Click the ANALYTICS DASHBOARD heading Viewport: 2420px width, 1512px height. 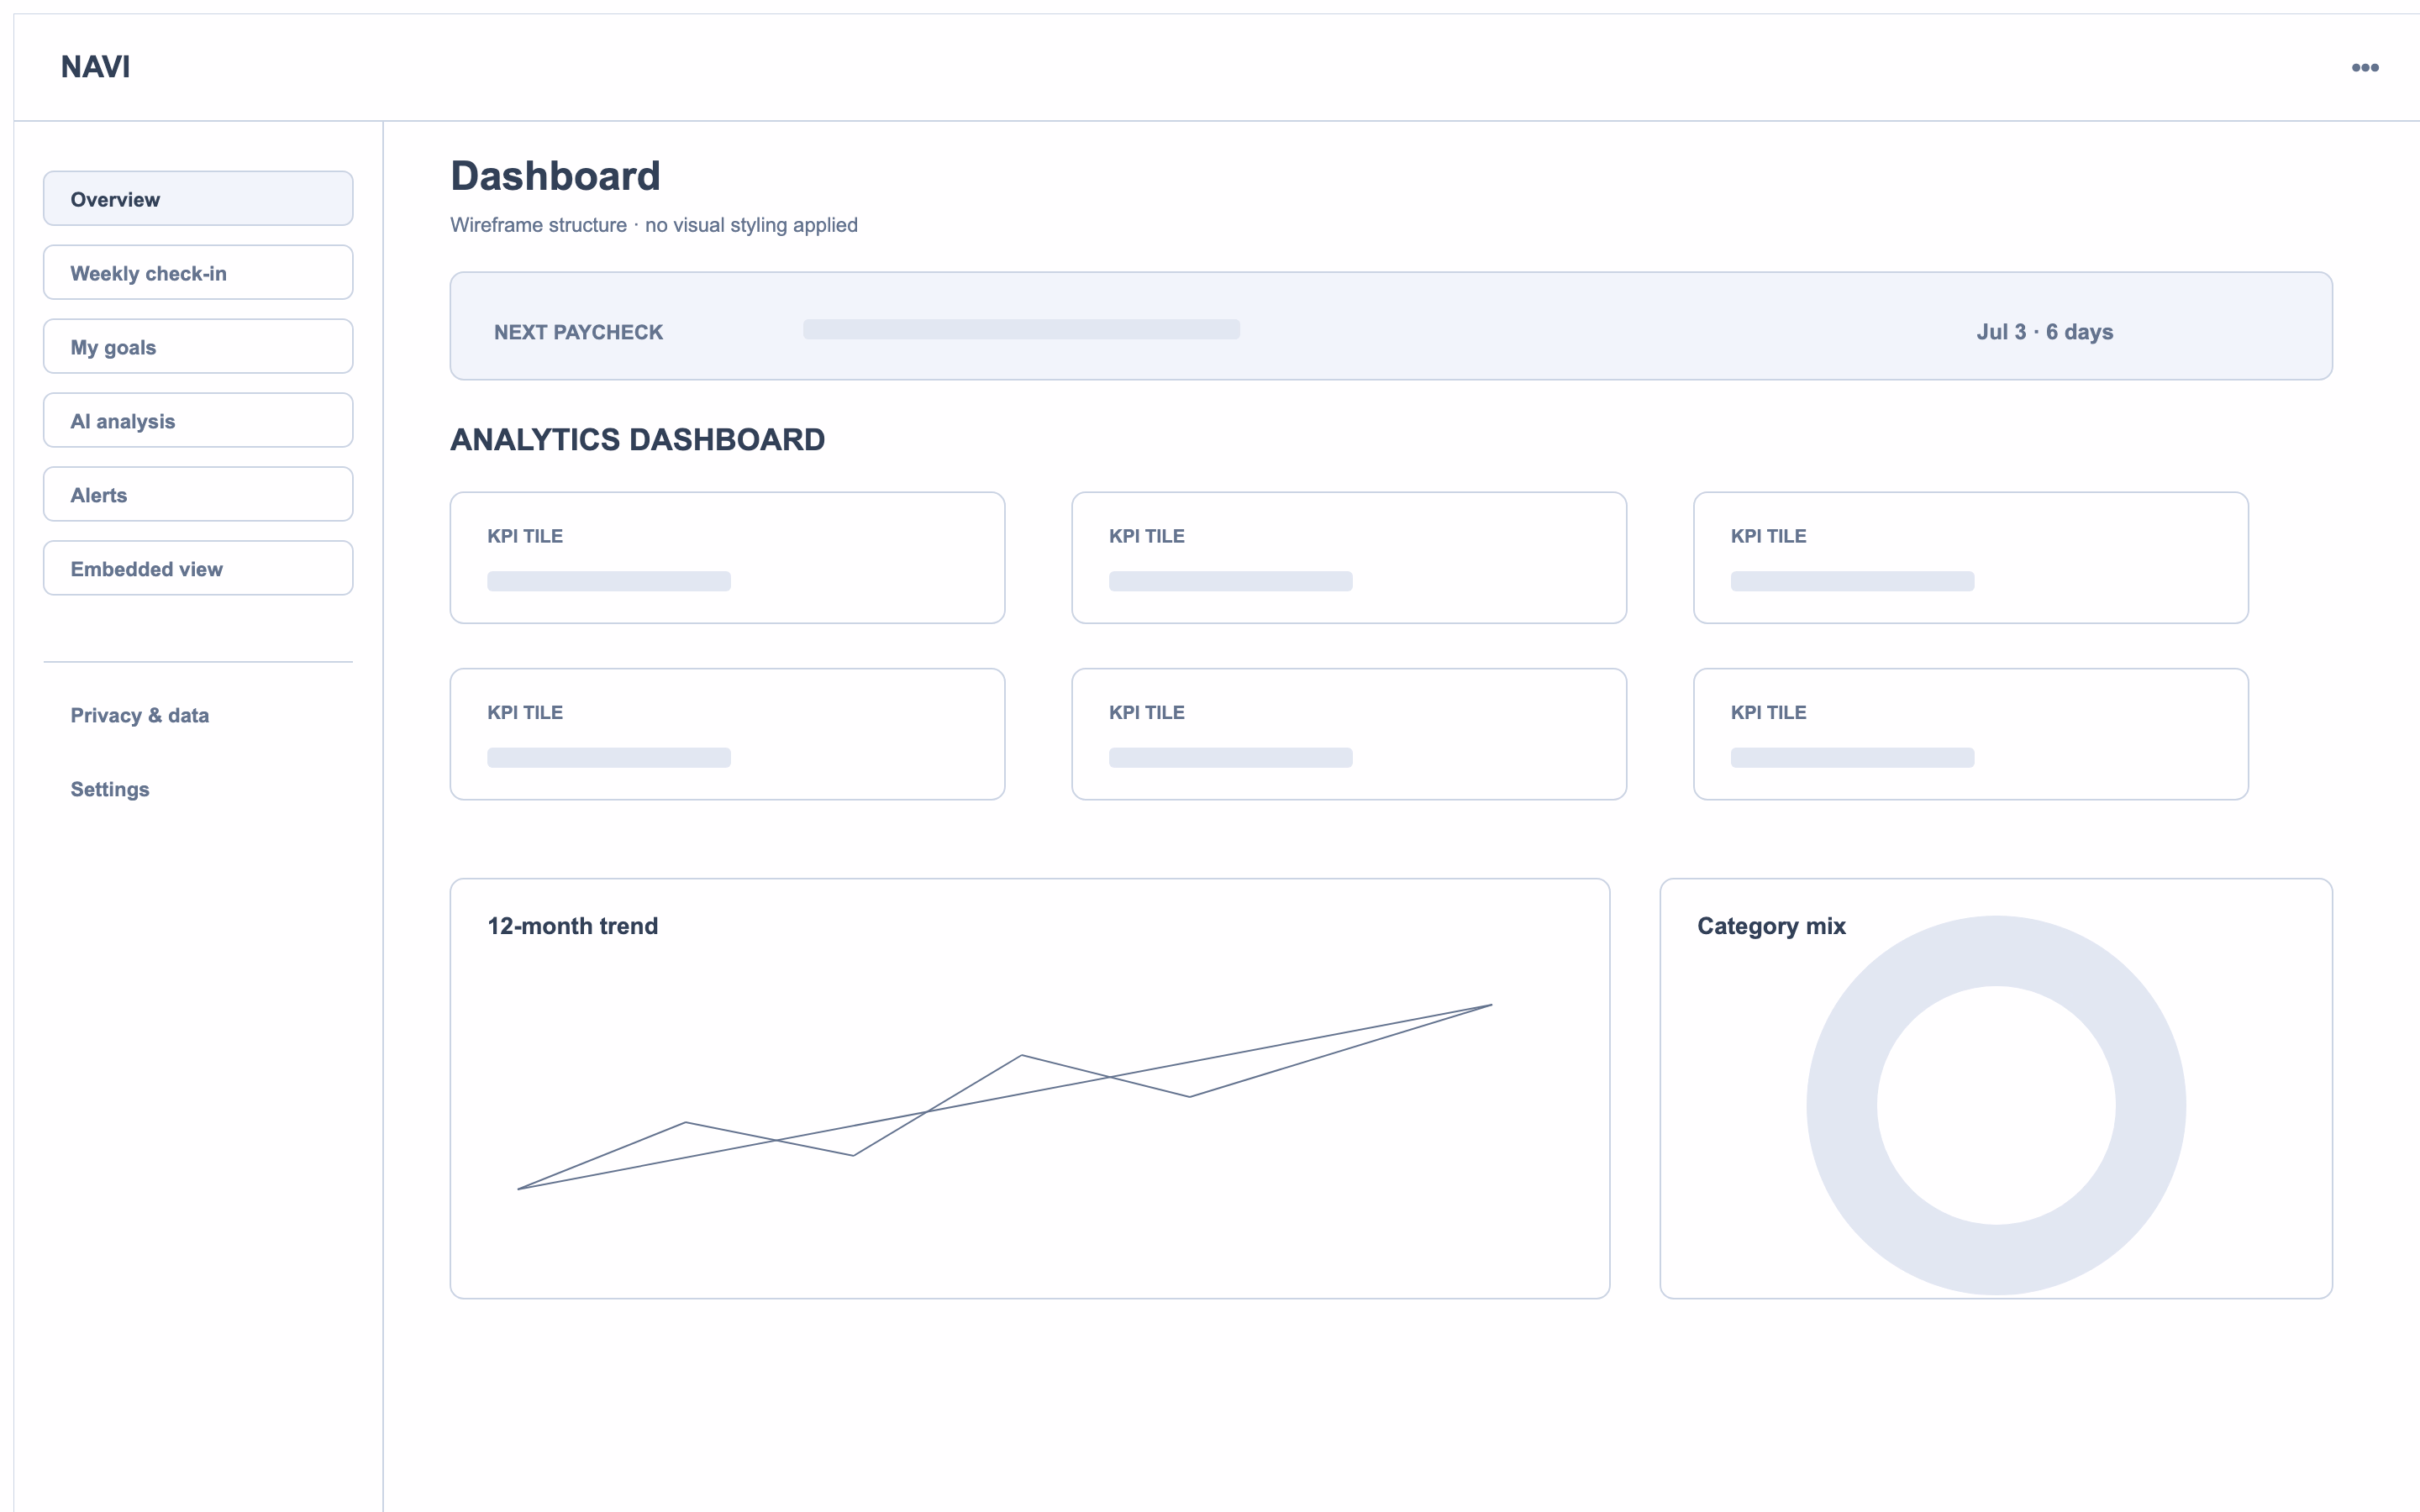click(x=637, y=440)
